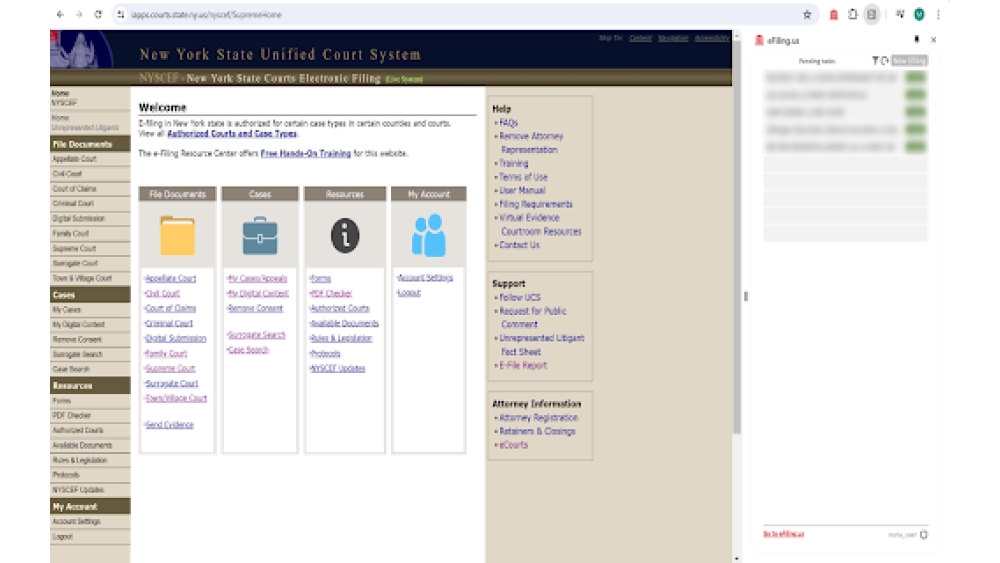Screen dimensions: 1000x563
Task: Open Filing Requirements link
Action: pos(536,205)
